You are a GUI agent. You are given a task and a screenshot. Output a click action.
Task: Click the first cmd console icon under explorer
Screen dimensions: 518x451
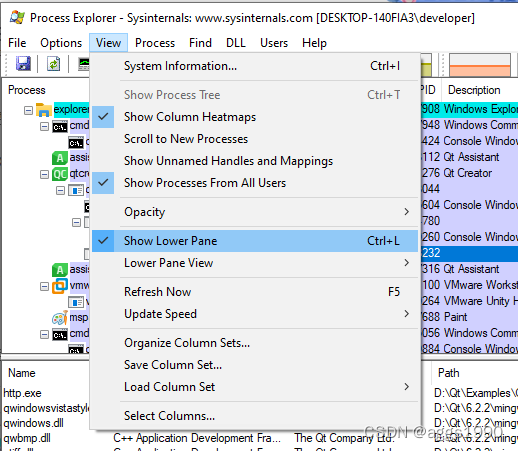[60, 127]
